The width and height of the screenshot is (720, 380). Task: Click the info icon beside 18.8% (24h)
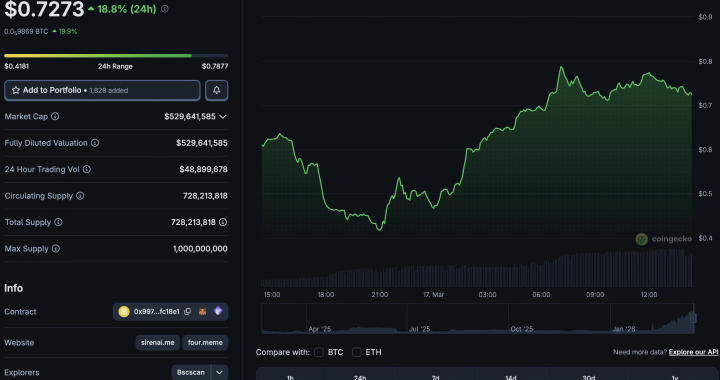coord(165,9)
